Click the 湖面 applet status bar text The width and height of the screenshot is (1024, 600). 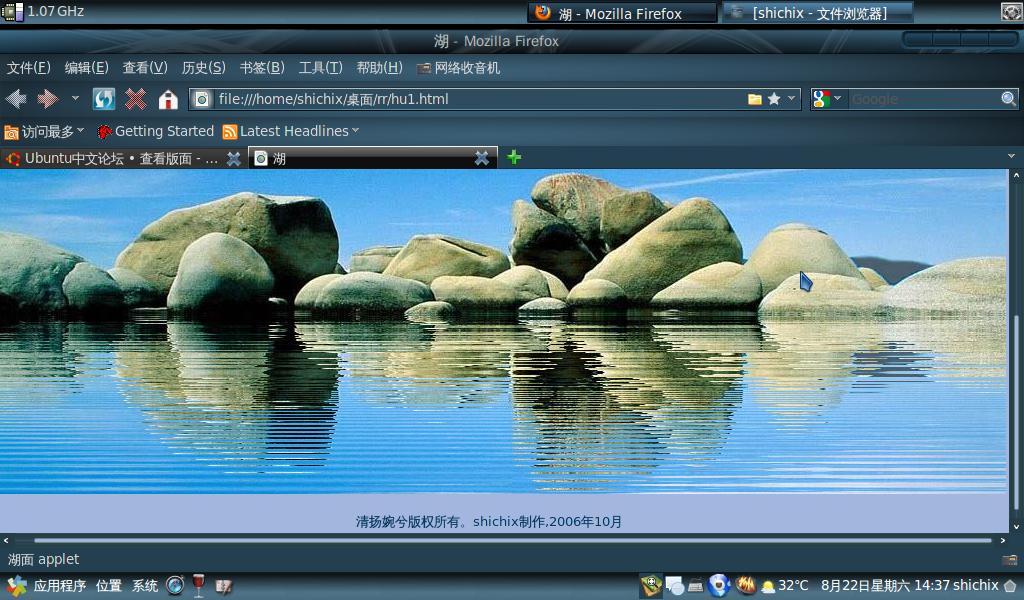43,560
